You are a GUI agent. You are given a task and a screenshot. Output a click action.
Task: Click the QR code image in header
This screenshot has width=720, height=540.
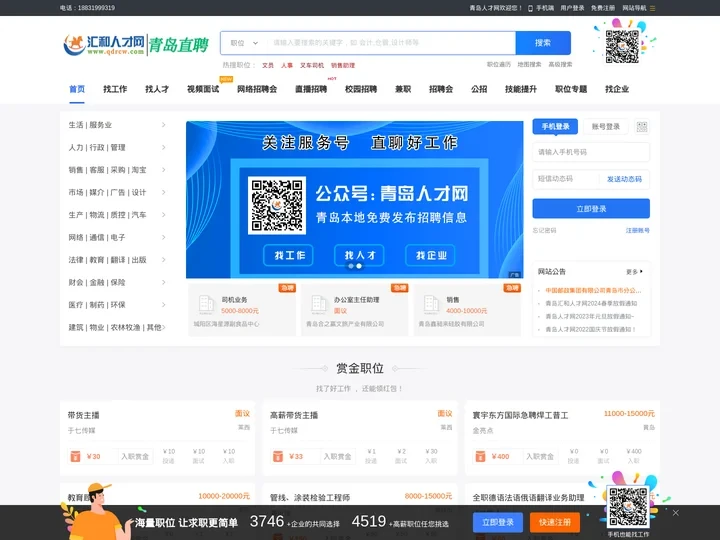[622, 46]
